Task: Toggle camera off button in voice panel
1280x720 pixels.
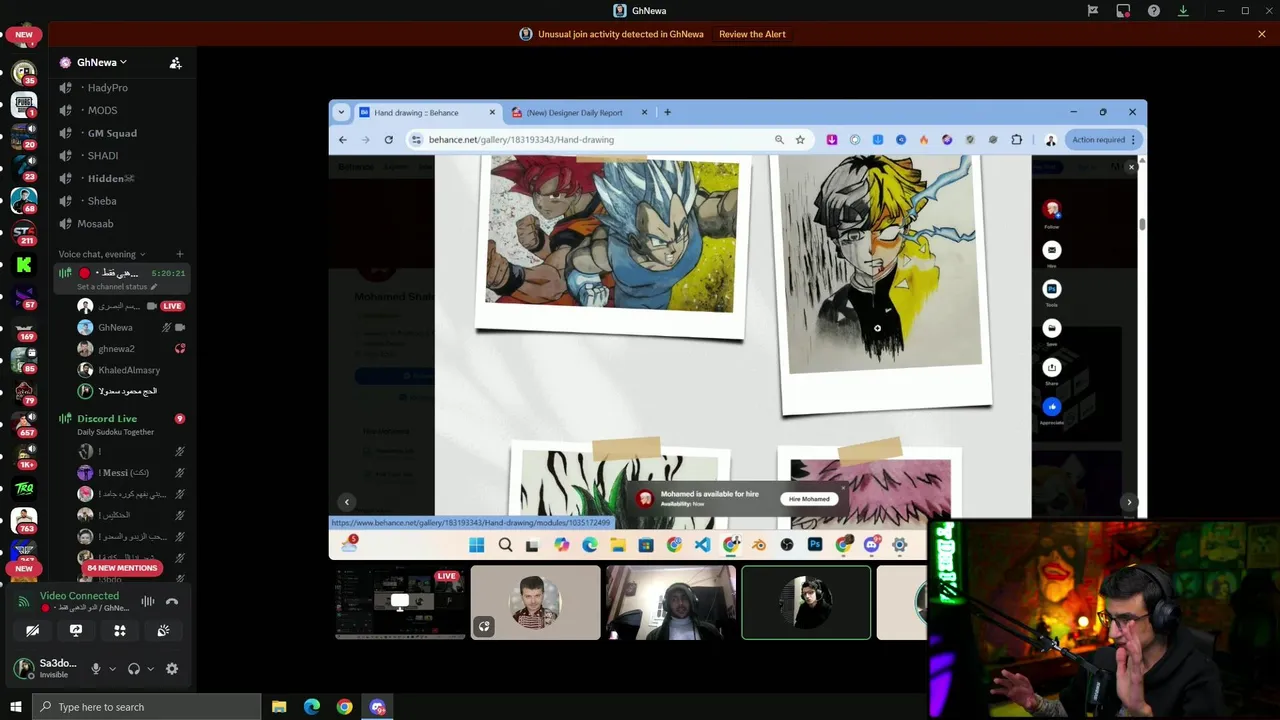Action: click(x=32, y=631)
